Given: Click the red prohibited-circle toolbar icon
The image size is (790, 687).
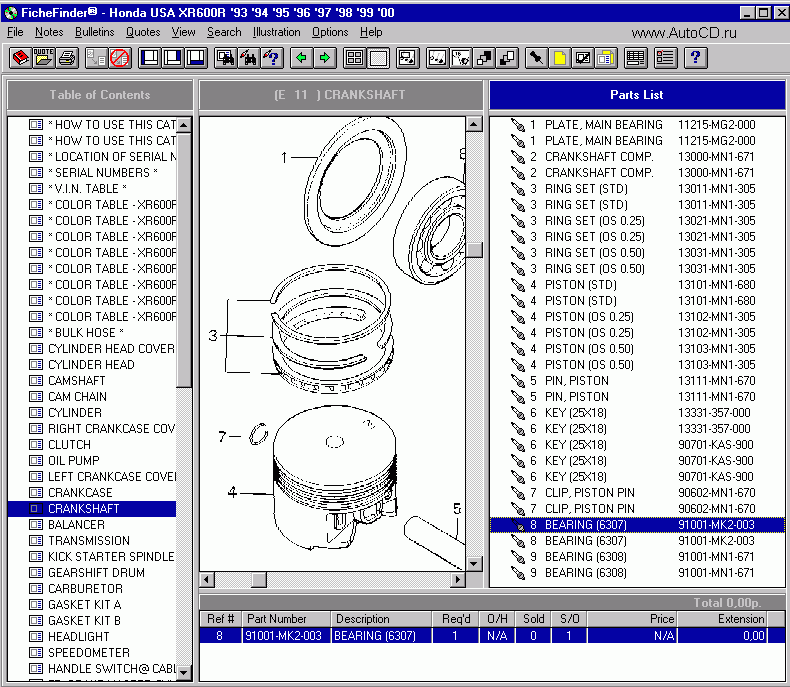Looking at the screenshot, I should coord(119,58).
